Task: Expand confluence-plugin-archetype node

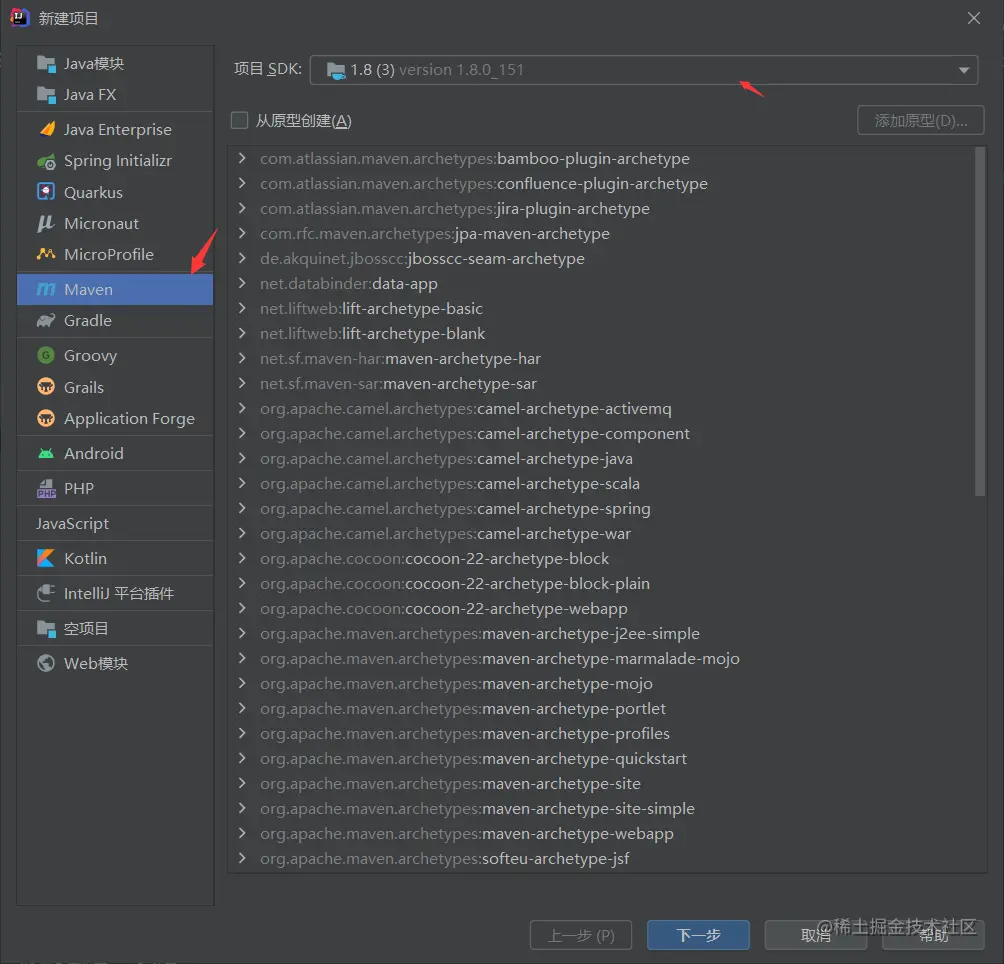Action: [x=242, y=183]
